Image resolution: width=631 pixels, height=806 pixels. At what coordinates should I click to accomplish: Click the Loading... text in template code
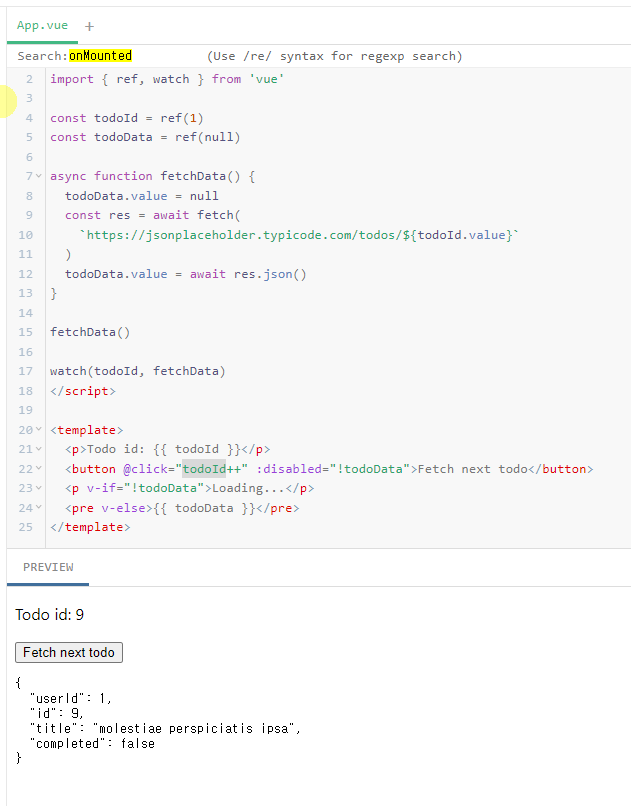point(249,488)
